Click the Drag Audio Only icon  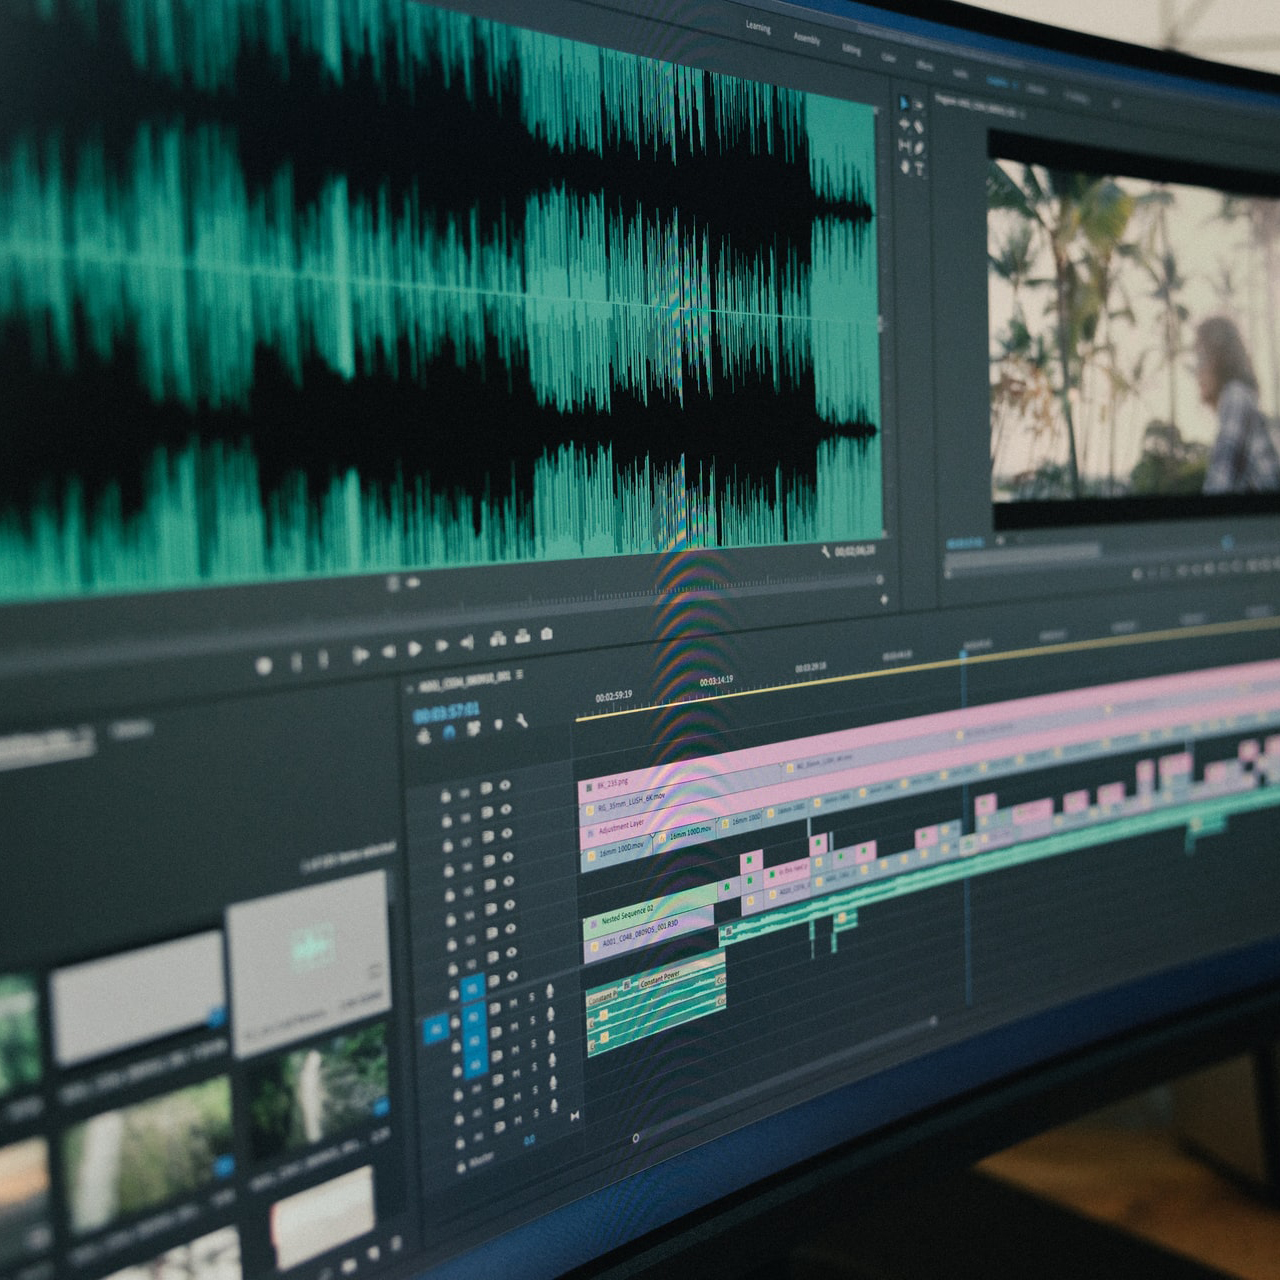pos(413,582)
